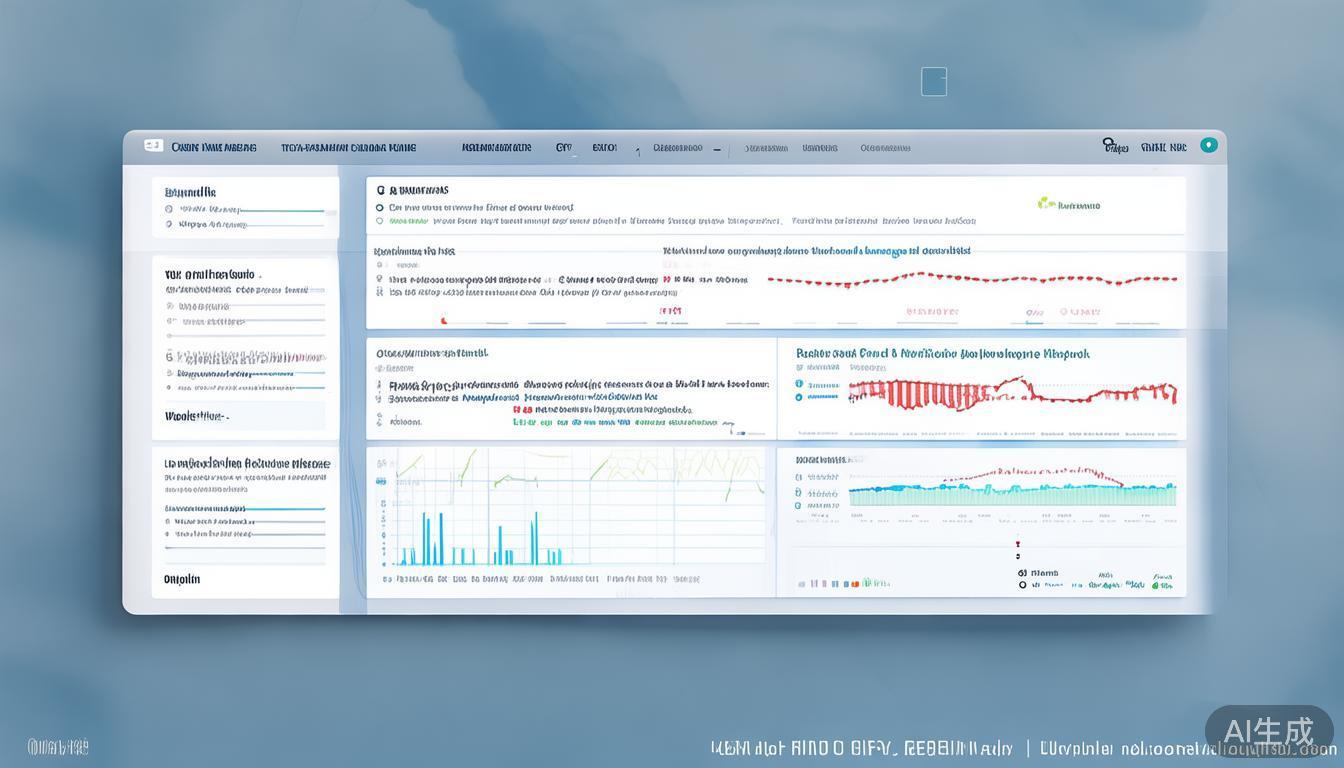
Task: Open the first header navigation tab
Action: click(x=213, y=147)
